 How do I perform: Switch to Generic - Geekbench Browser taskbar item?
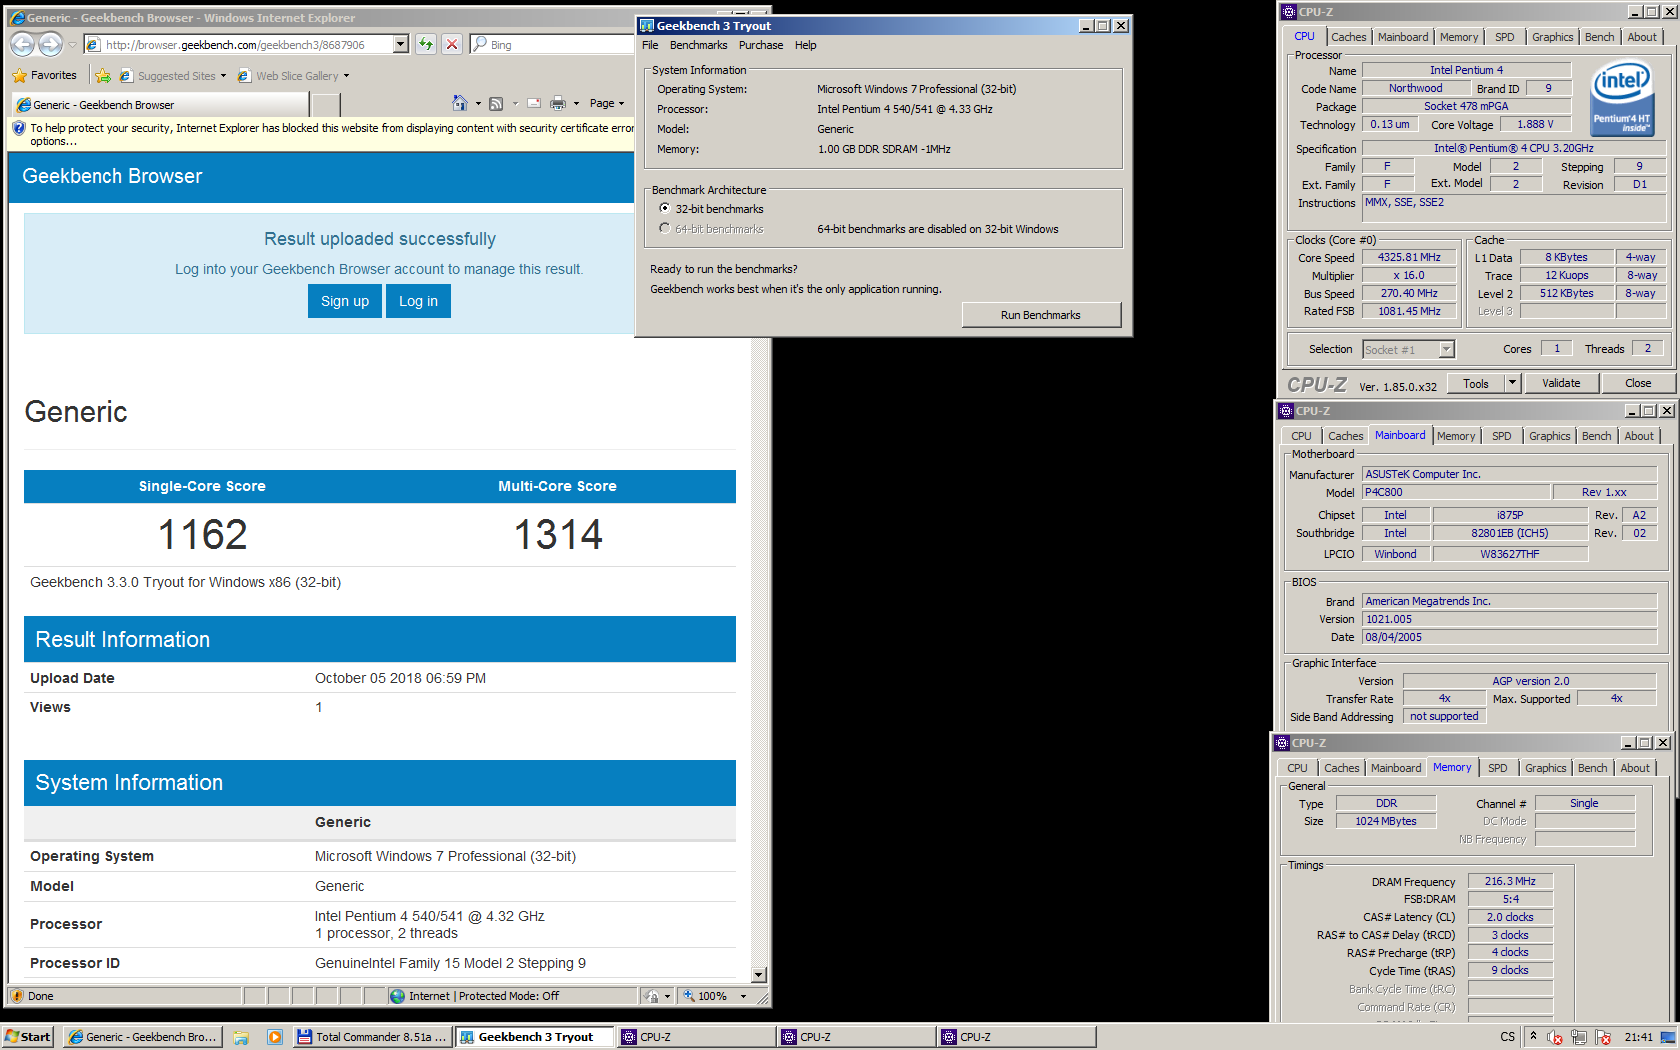point(141,1037)
